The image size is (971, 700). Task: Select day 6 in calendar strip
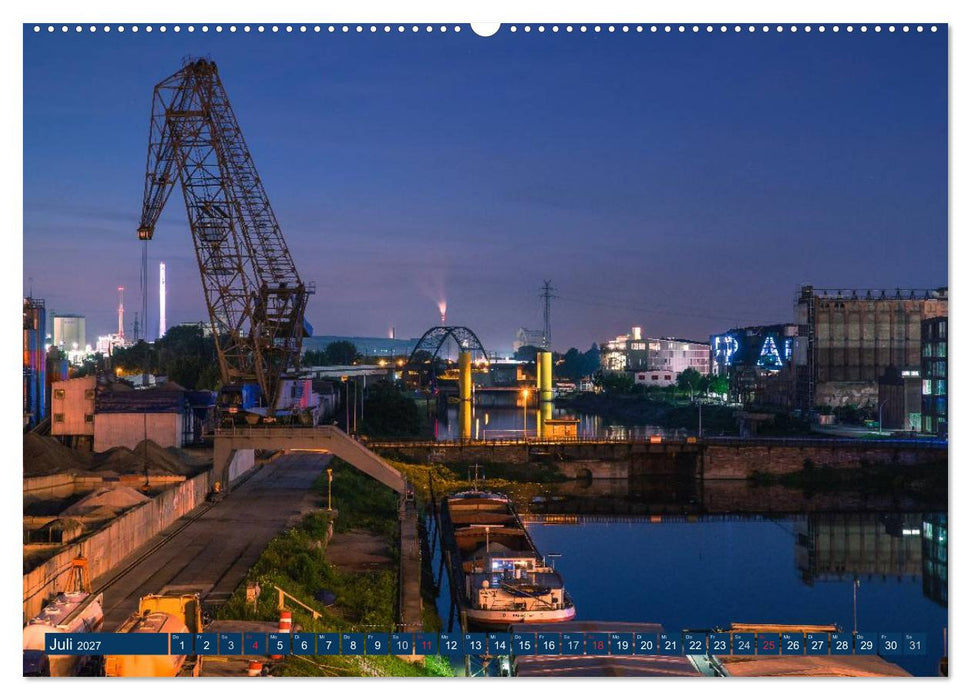303,644
